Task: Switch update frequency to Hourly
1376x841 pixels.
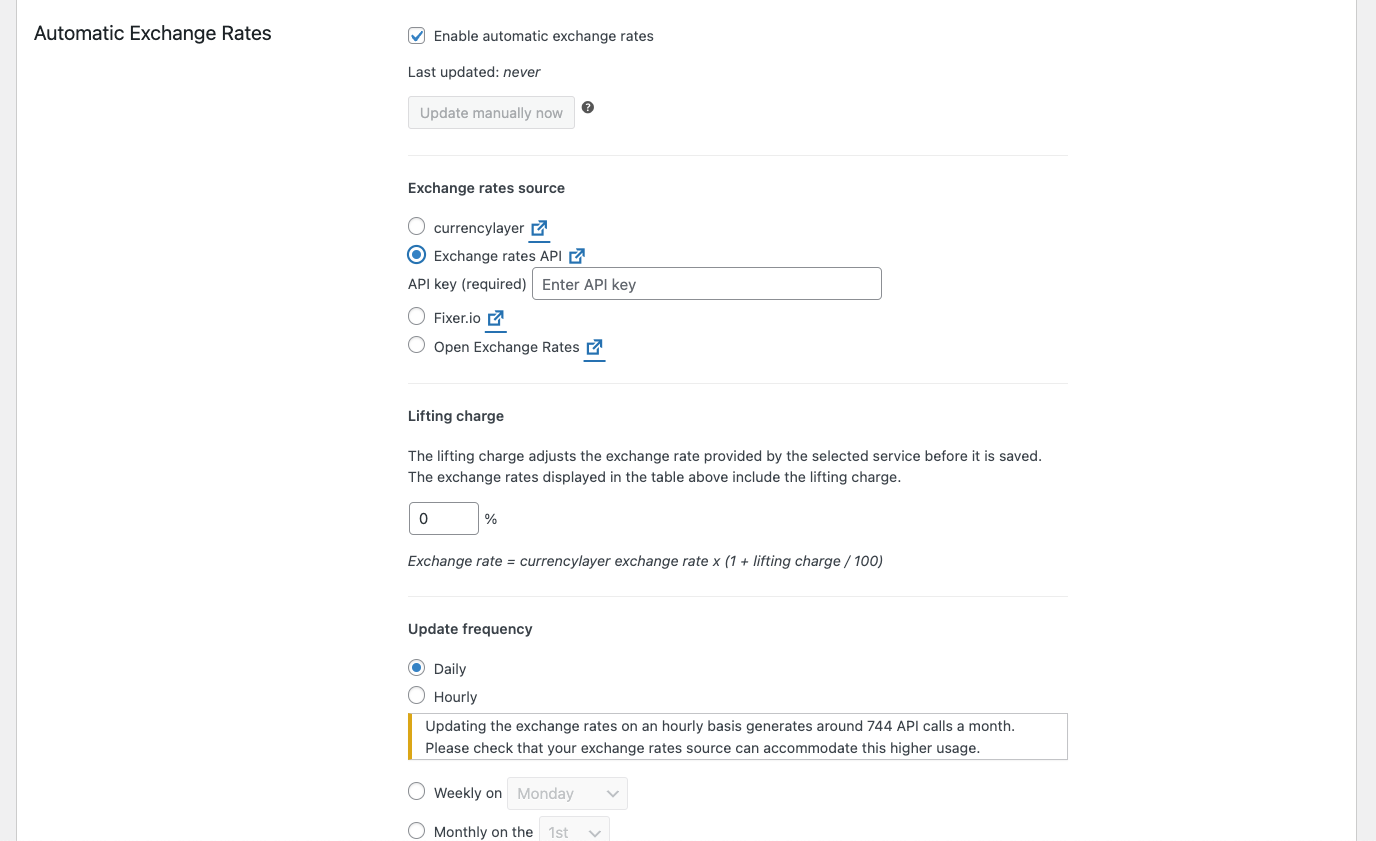Action: (x=416, y=695)
